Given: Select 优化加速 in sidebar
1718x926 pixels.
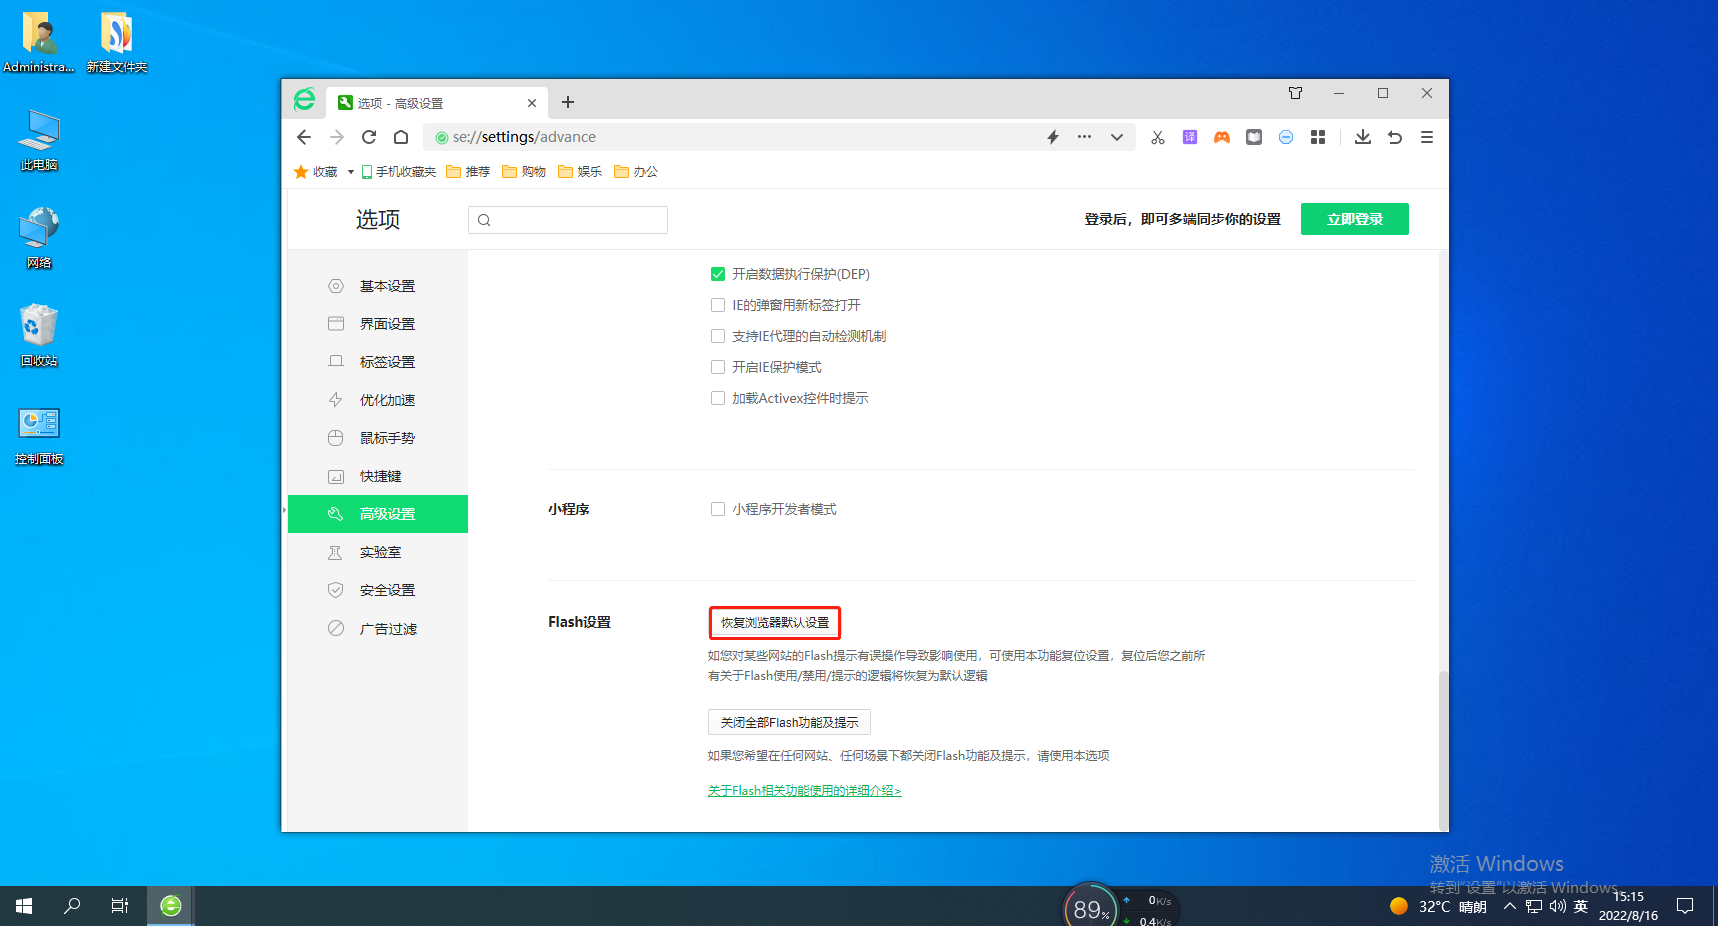Looking at the screenshot, I should coord(378,400).
